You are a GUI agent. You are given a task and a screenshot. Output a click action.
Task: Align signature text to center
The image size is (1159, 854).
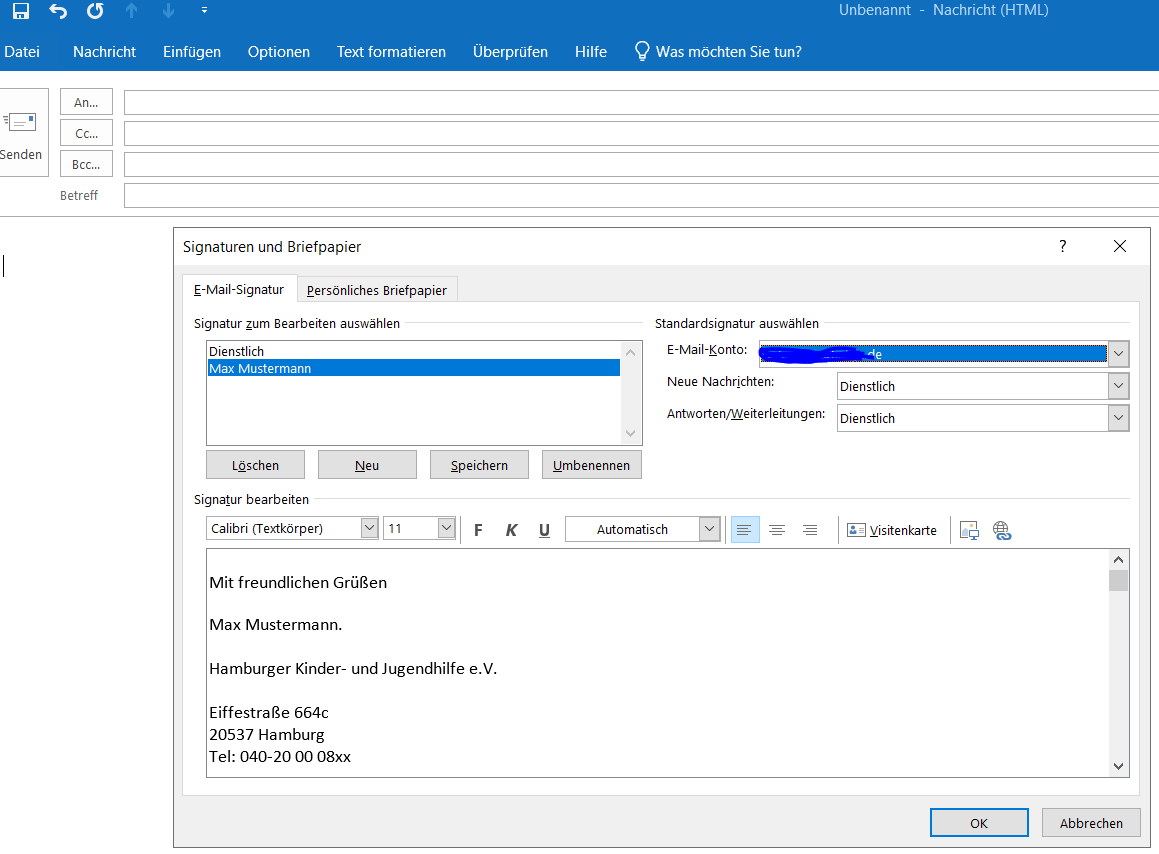(x=777, y=530)
